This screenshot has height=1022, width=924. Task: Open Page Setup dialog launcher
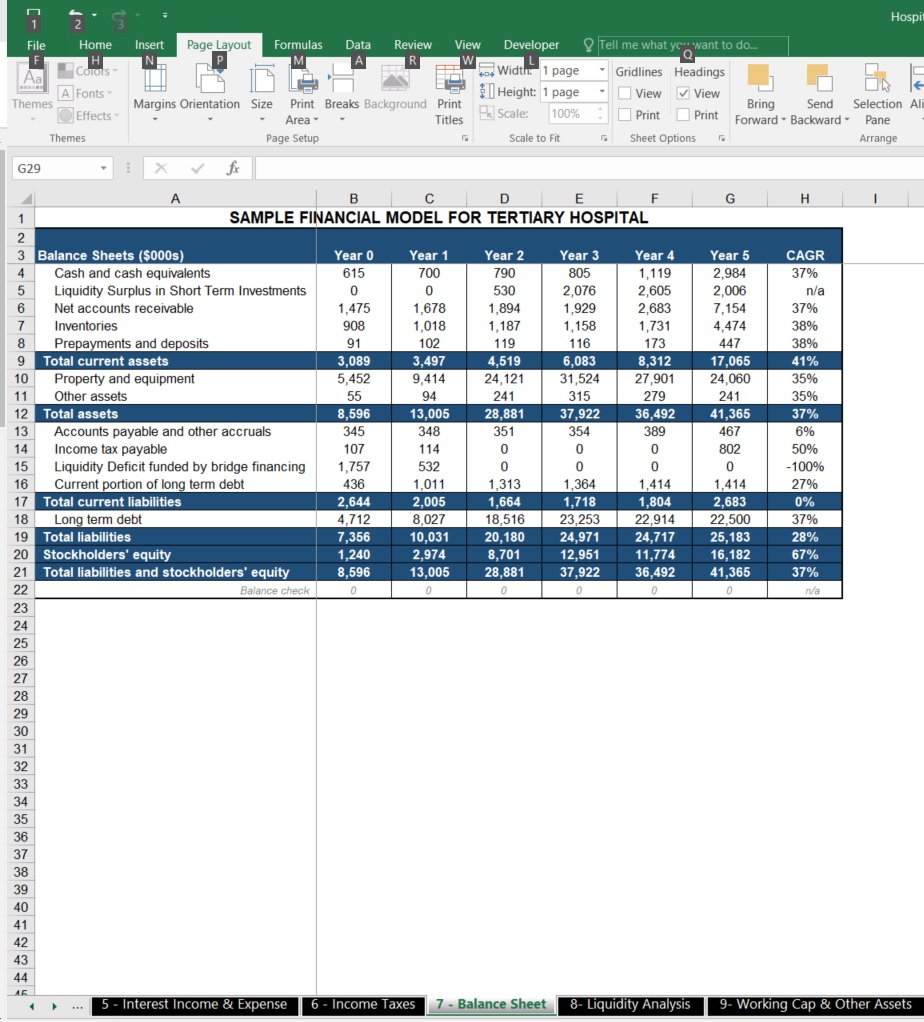coord(465,138)
